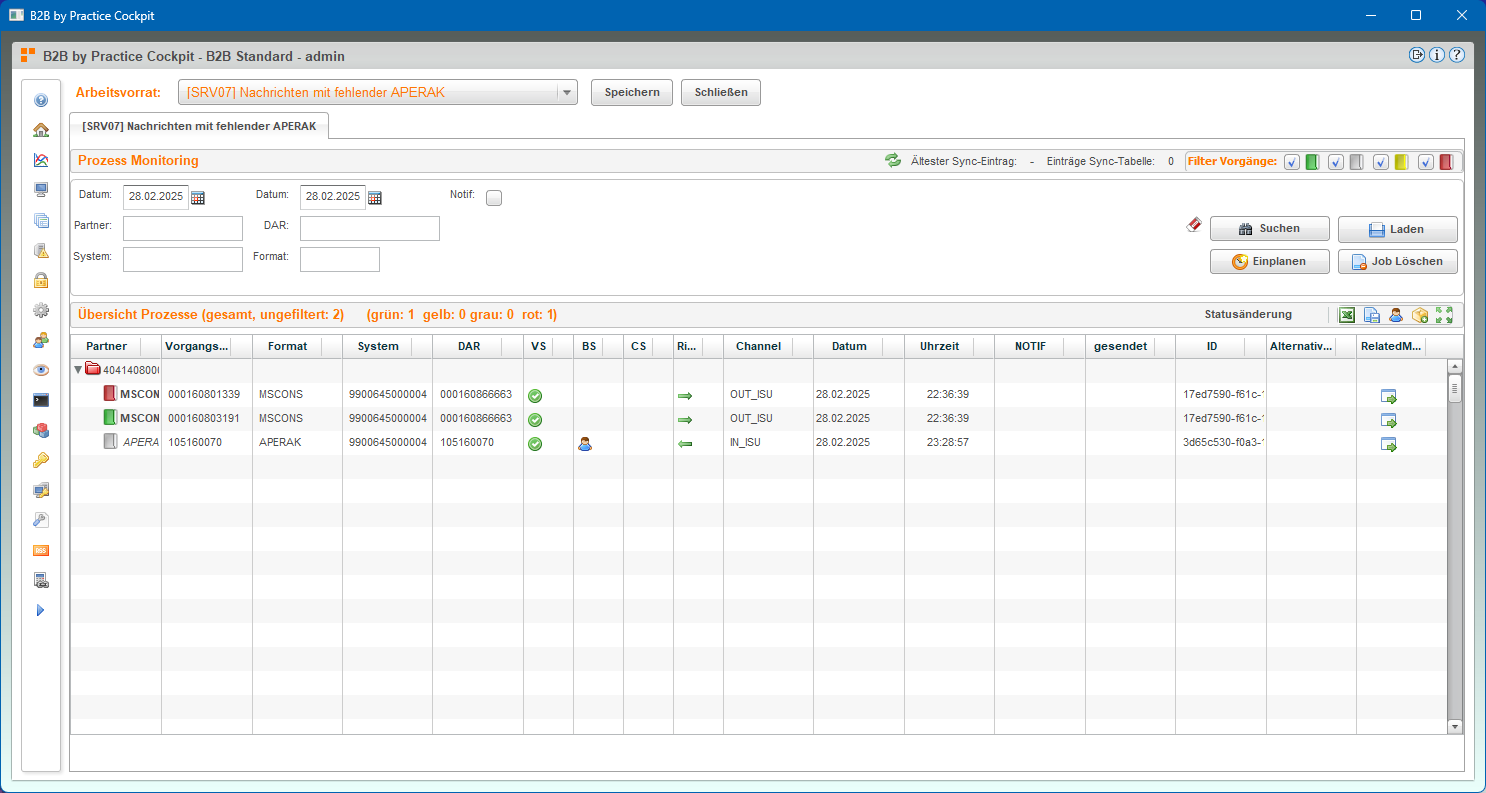This screenshot has width=1486, height=793.
Task: Click the package-with-plus toolbar icon
Action: (x=1420, y=315)
